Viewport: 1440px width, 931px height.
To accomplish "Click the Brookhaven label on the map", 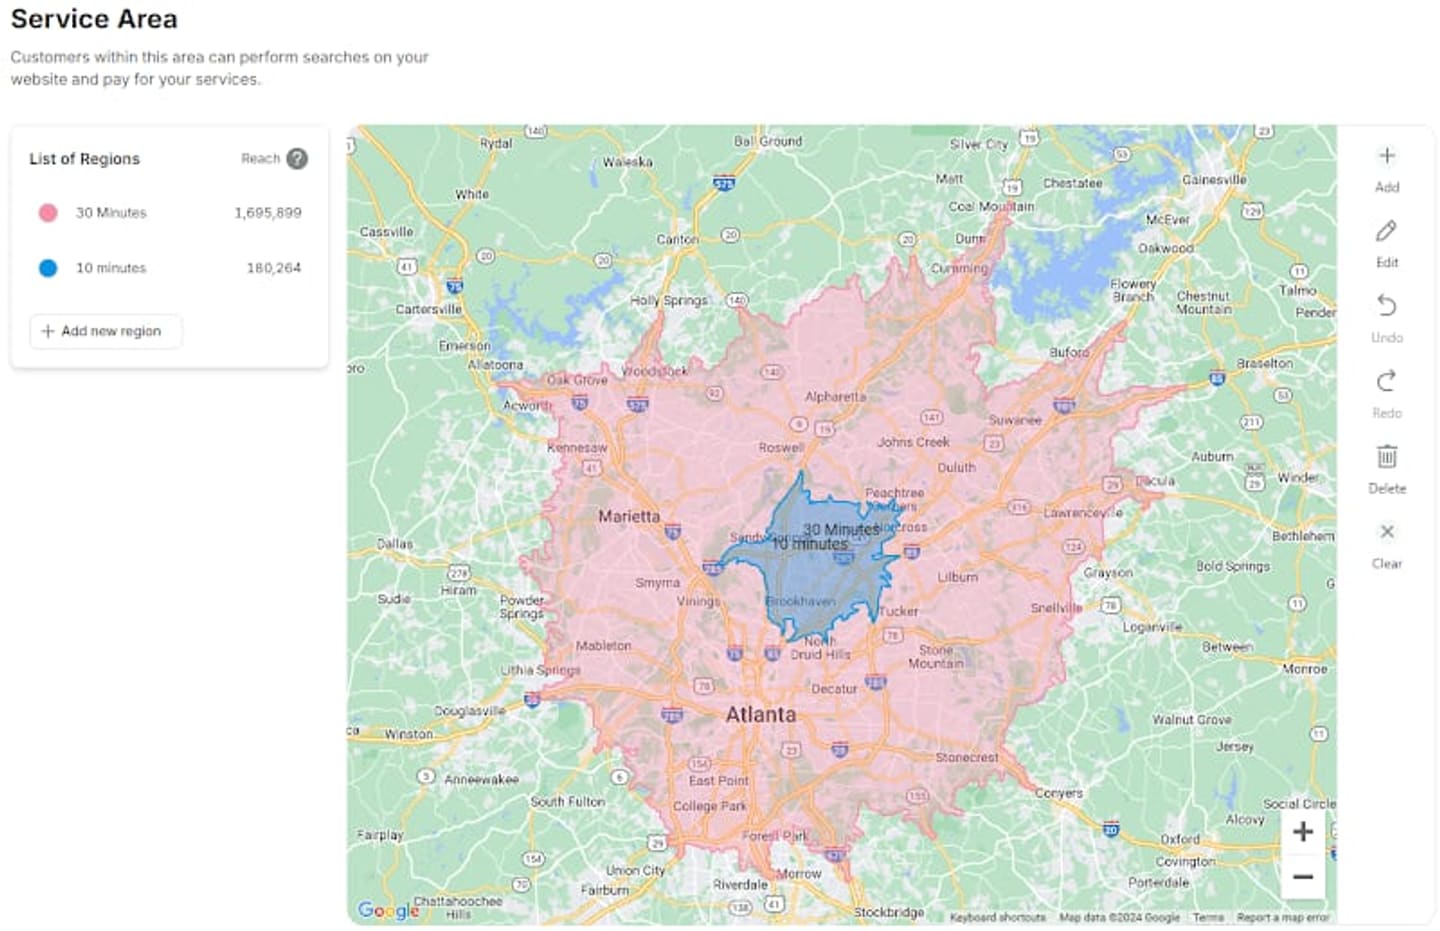I will 800,601.
